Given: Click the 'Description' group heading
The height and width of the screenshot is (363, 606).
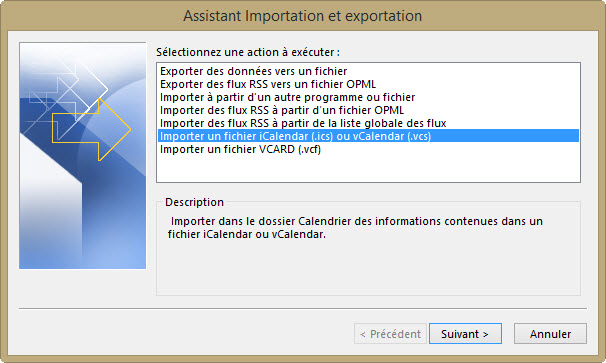Looking at the screenshot, I should point(194,202).
